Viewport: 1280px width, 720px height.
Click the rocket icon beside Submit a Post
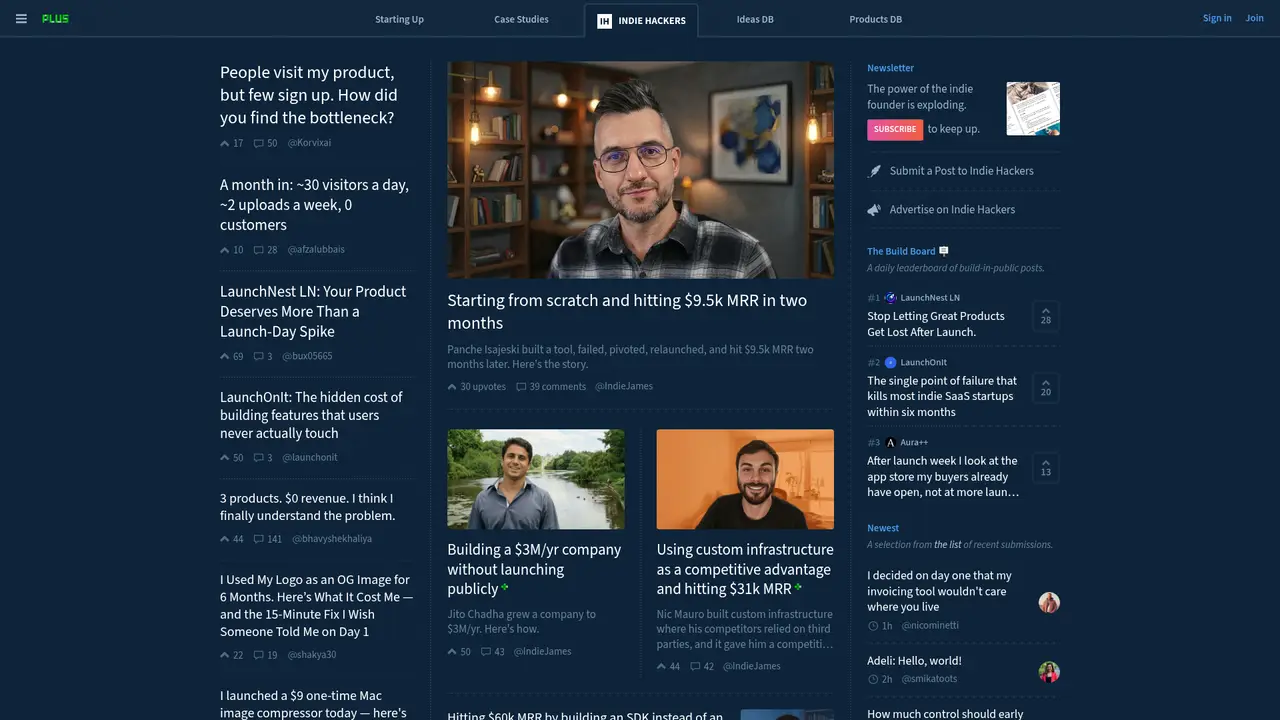(874, 171)
